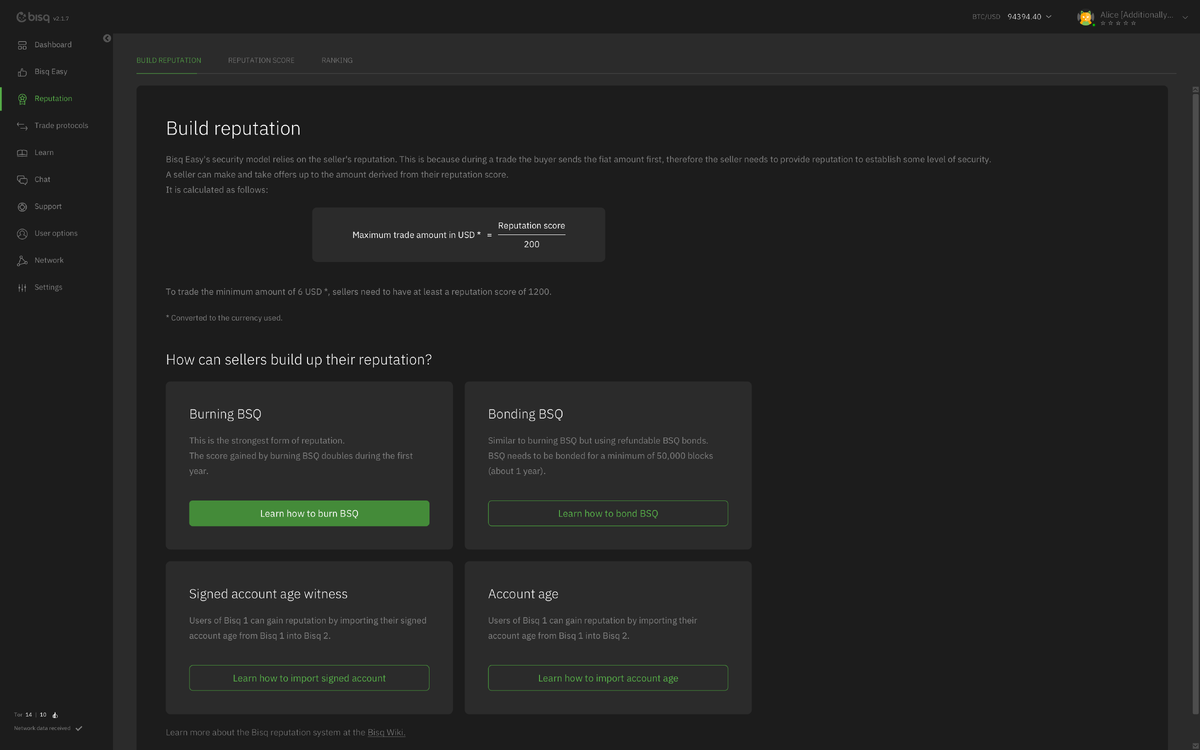
Task: Open the Network nodes icon
Action: tap(22, 261)
